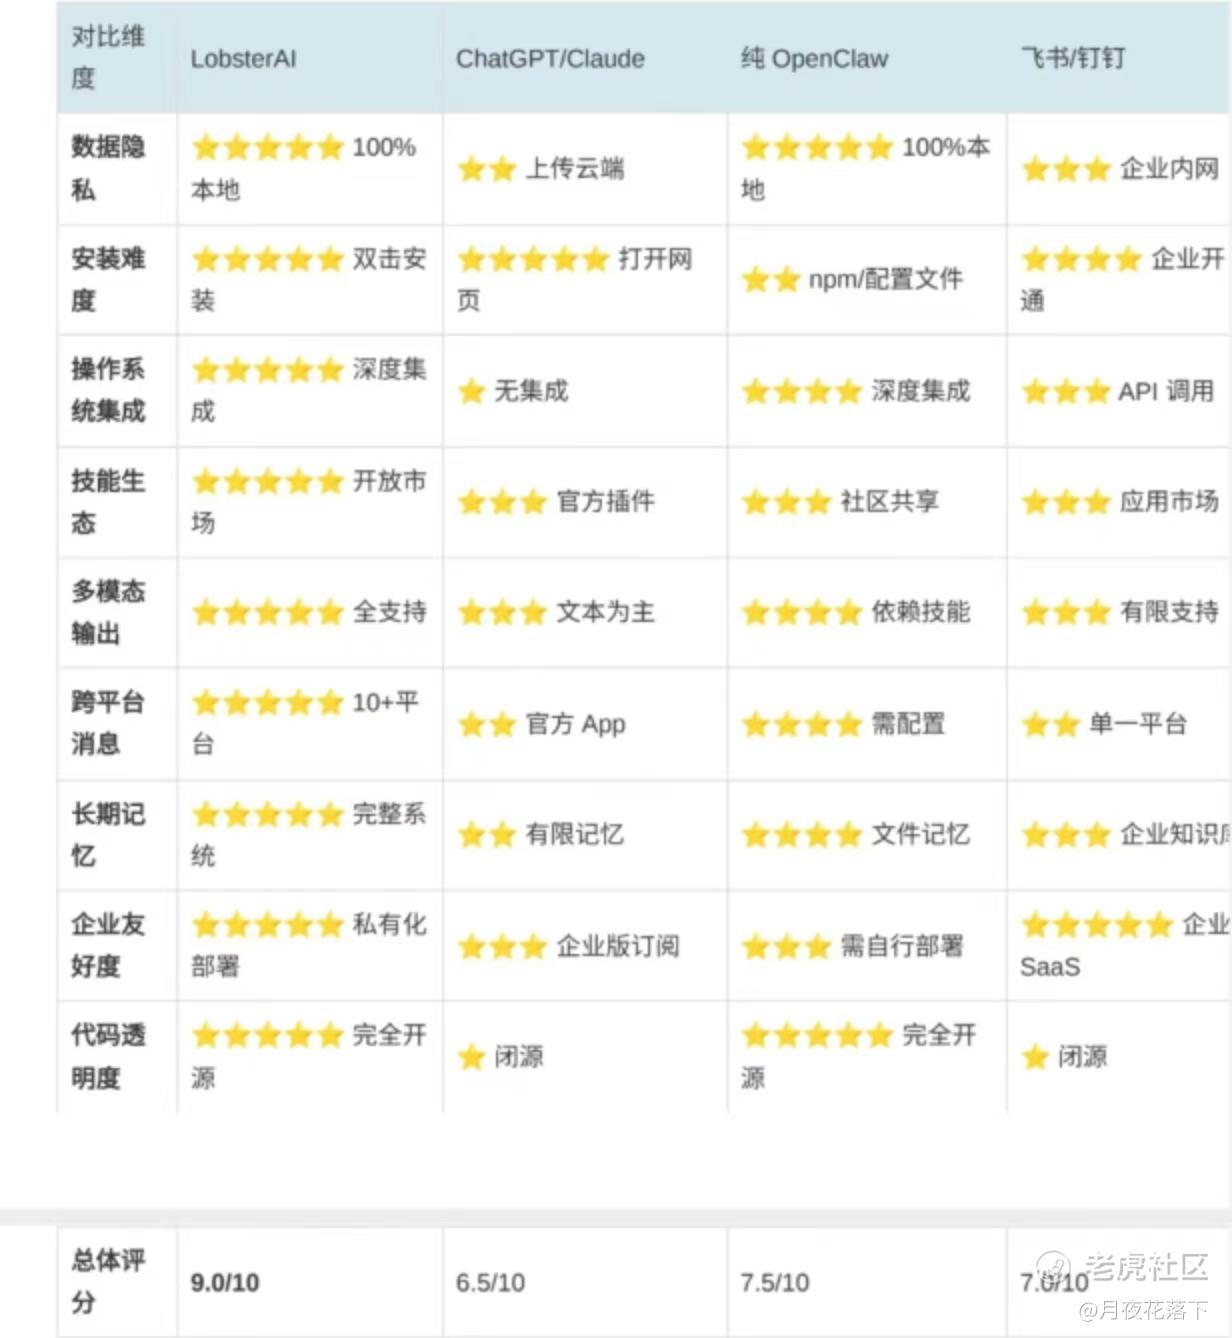
Task: Click the stars beside 企业版订阅
Action: click(x=502, y=946)
